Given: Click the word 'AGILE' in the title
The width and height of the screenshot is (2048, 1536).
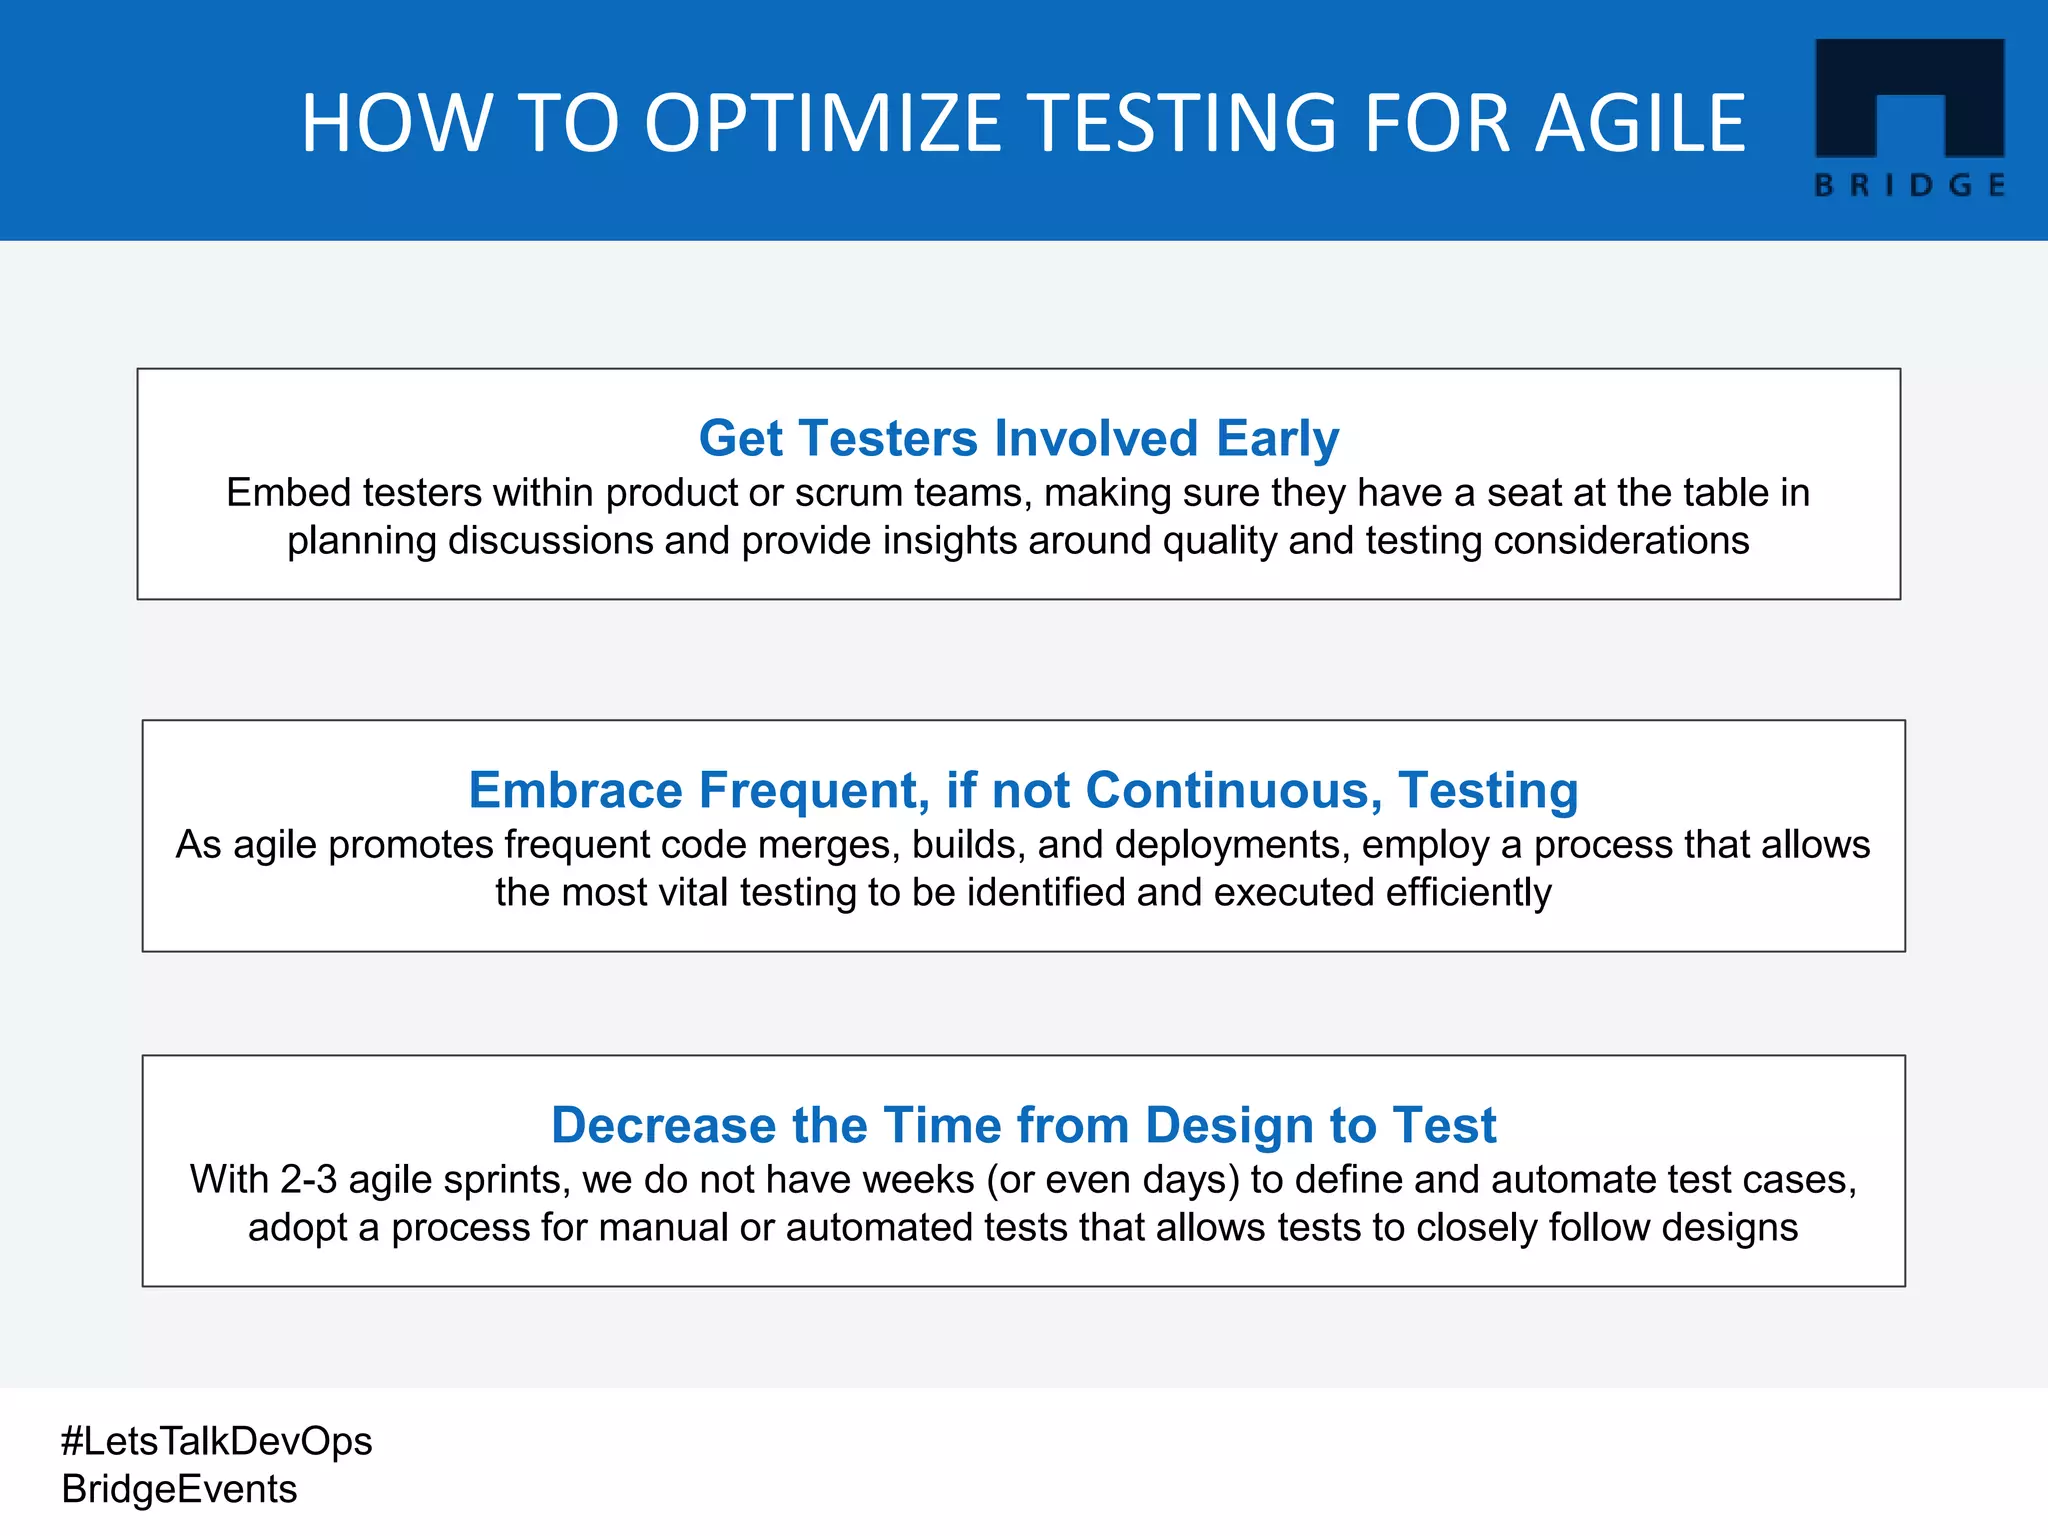Looking at the screenshot, I should click(x=1640, y=123).
